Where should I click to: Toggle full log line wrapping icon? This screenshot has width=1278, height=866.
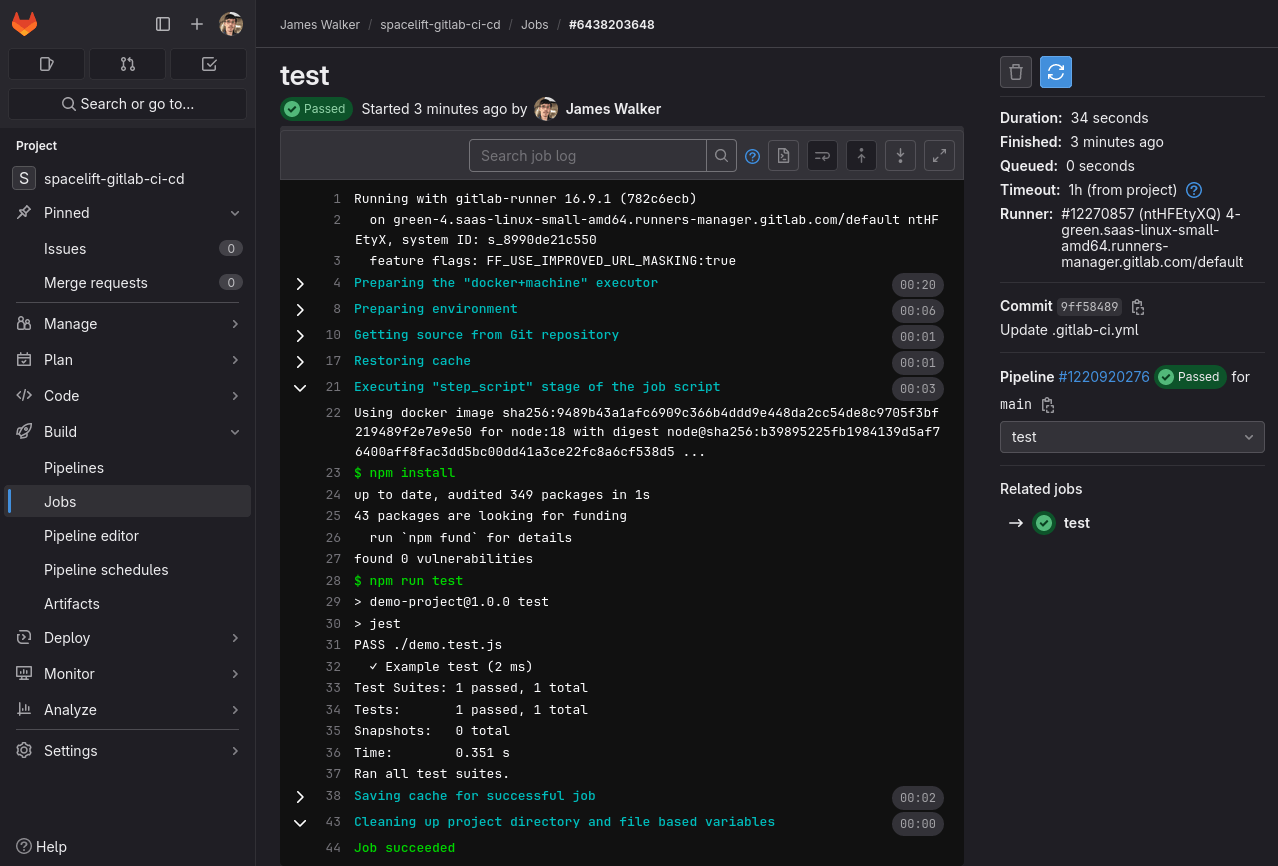822,155
